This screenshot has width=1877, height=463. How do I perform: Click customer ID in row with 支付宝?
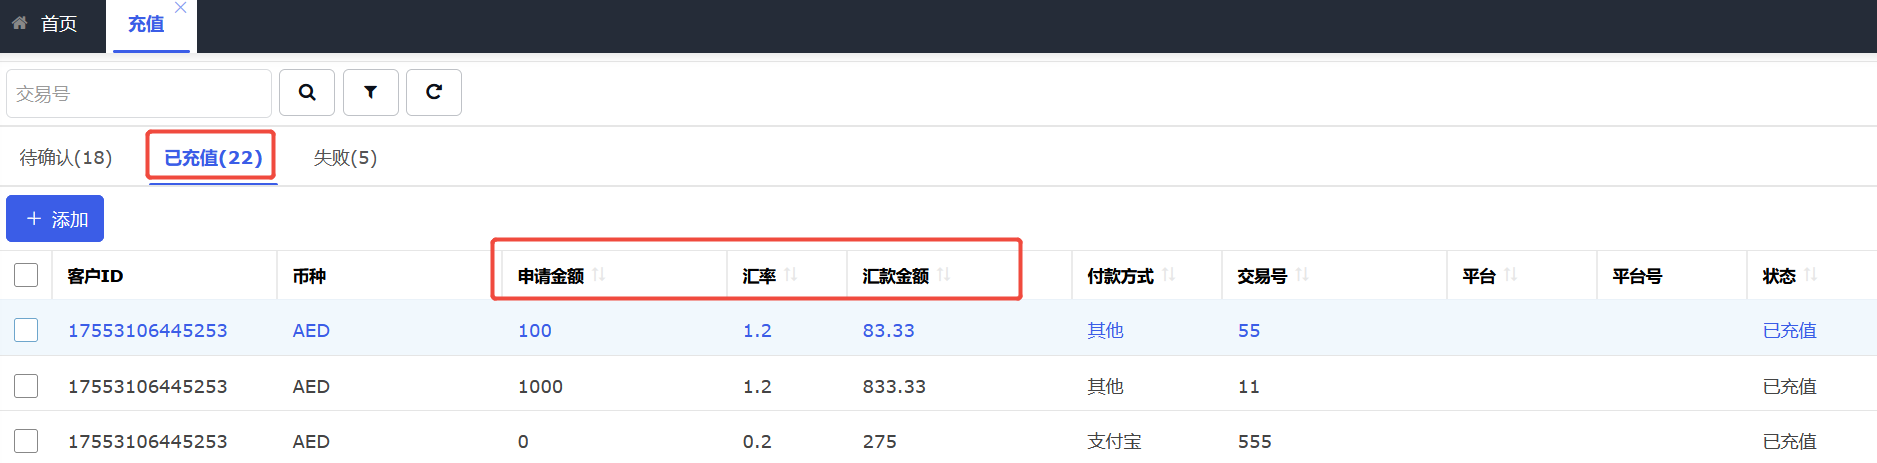[148, 441]
